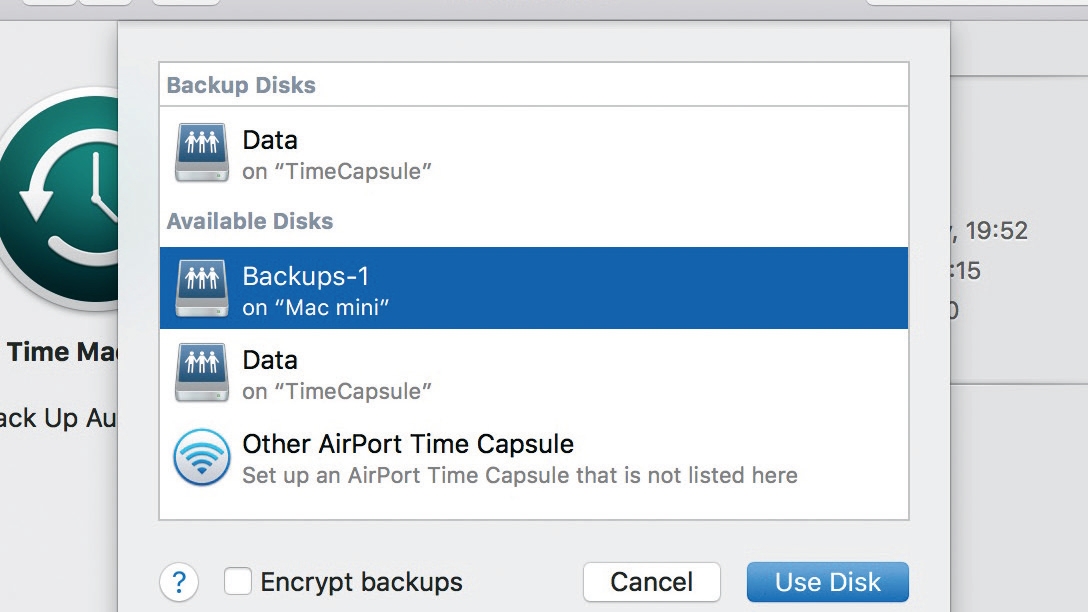Click the green Time Machine clock icon
The image size is (1088, 612).
pos(59,199)
